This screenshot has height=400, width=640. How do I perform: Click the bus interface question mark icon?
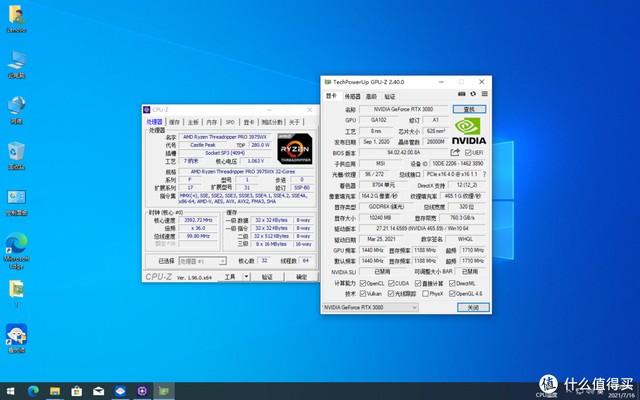pos(484,174)
